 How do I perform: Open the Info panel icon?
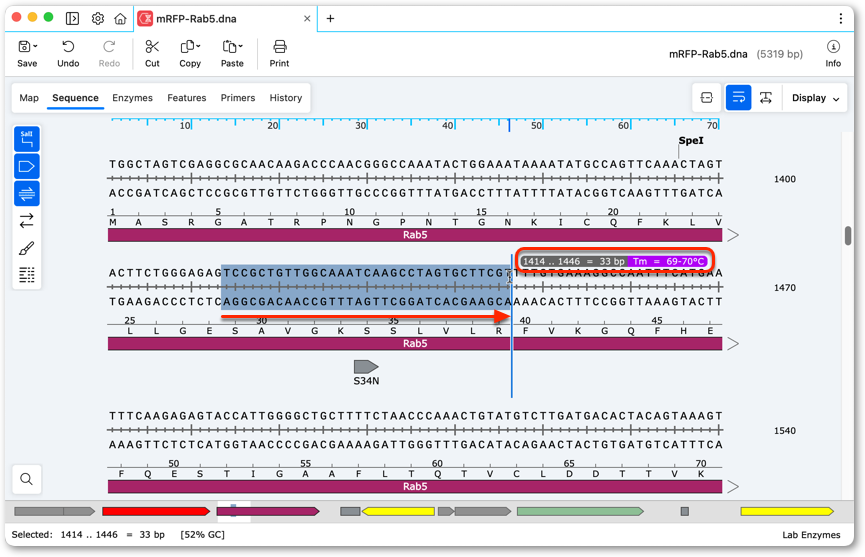coord(833,47)
